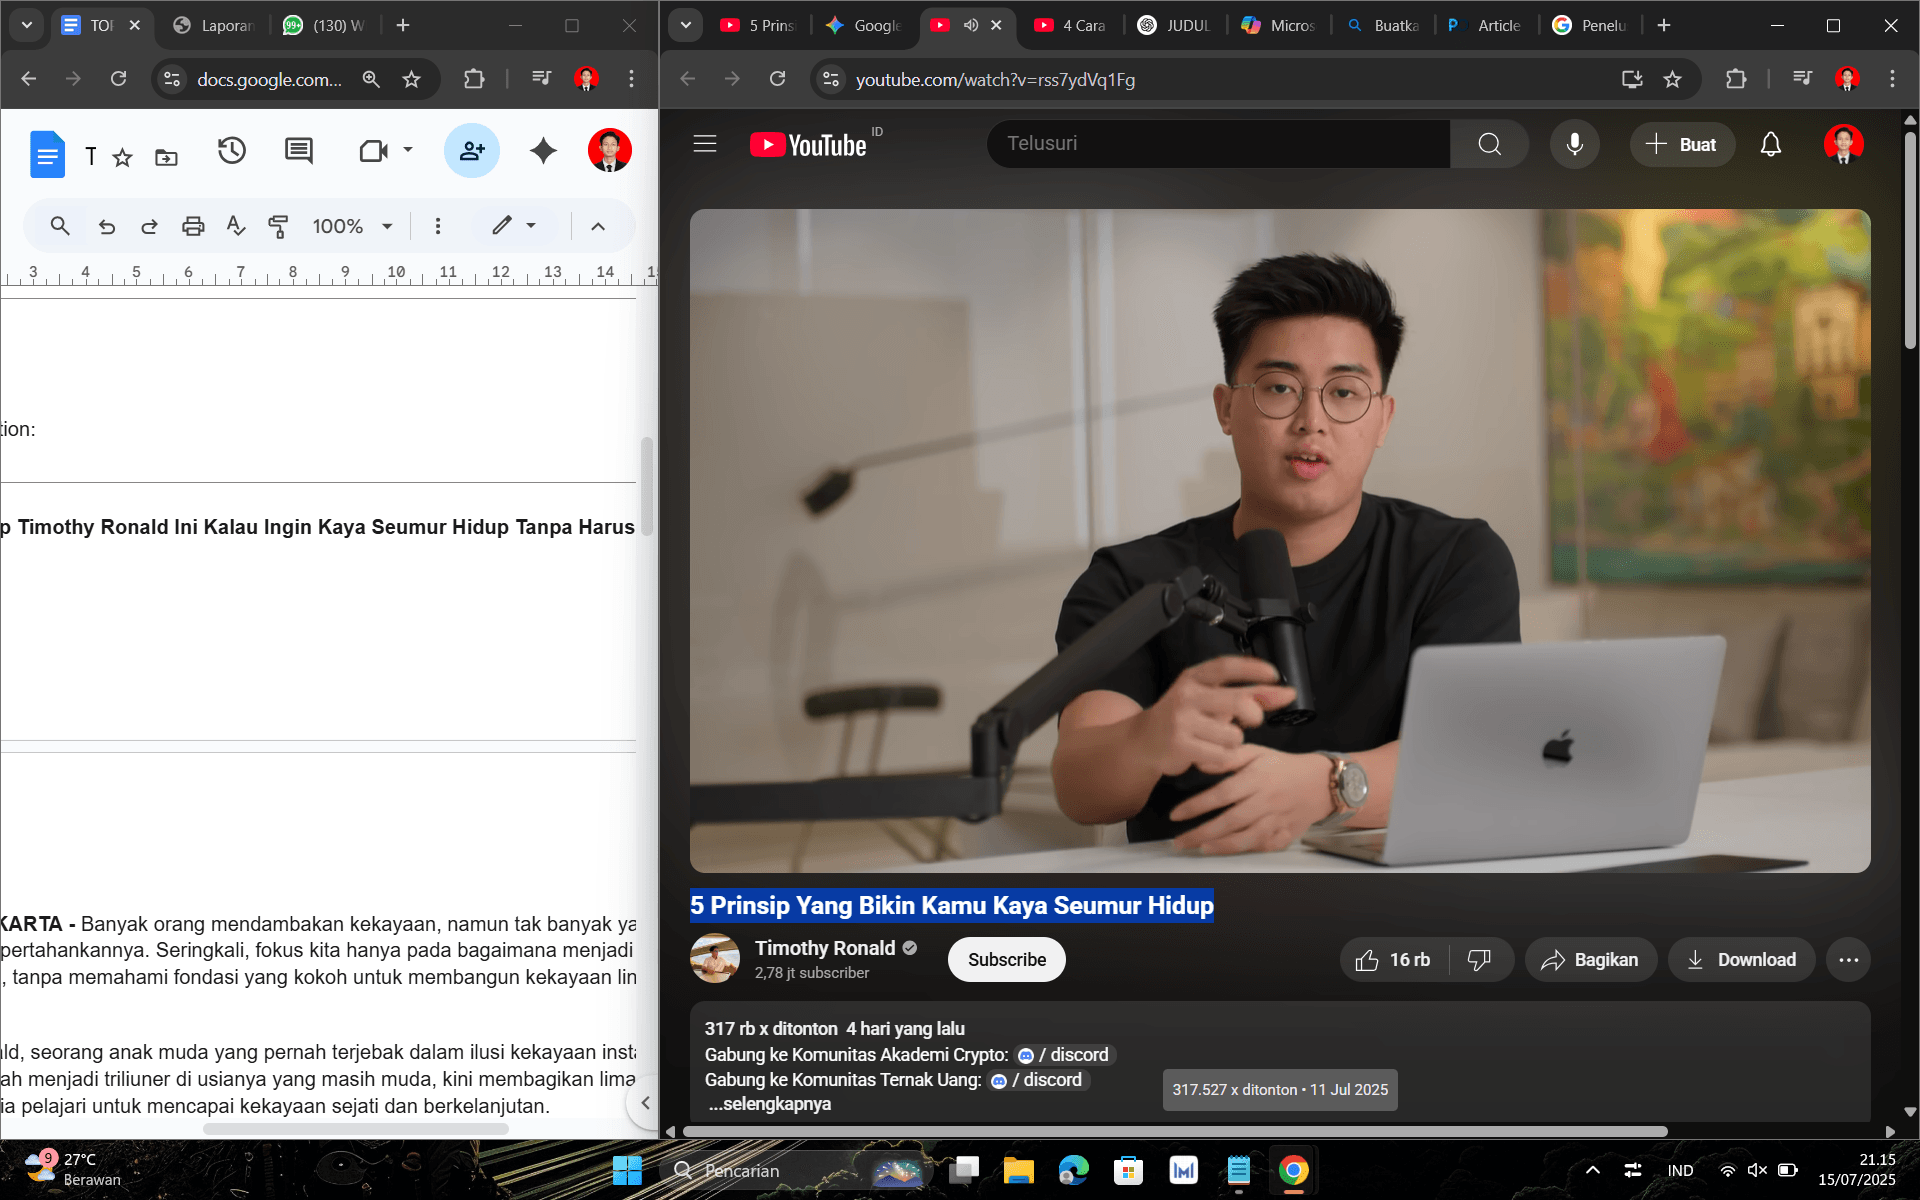This screenshot has height=1200, width=1920.
Task: Open the Timothy Ronald channel avatar
Action: pos(715,958)
